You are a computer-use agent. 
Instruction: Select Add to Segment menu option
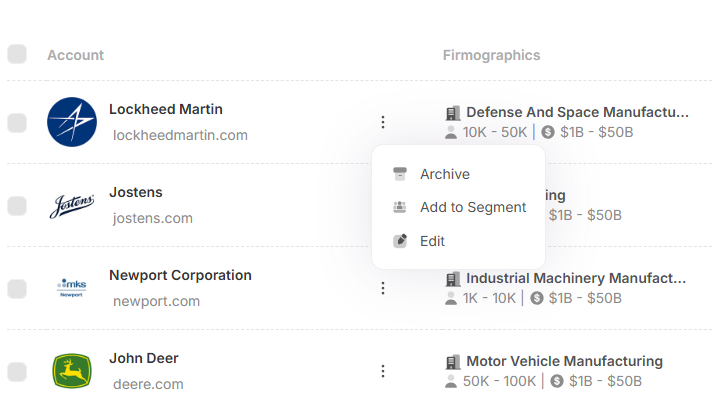coord(472,207)
